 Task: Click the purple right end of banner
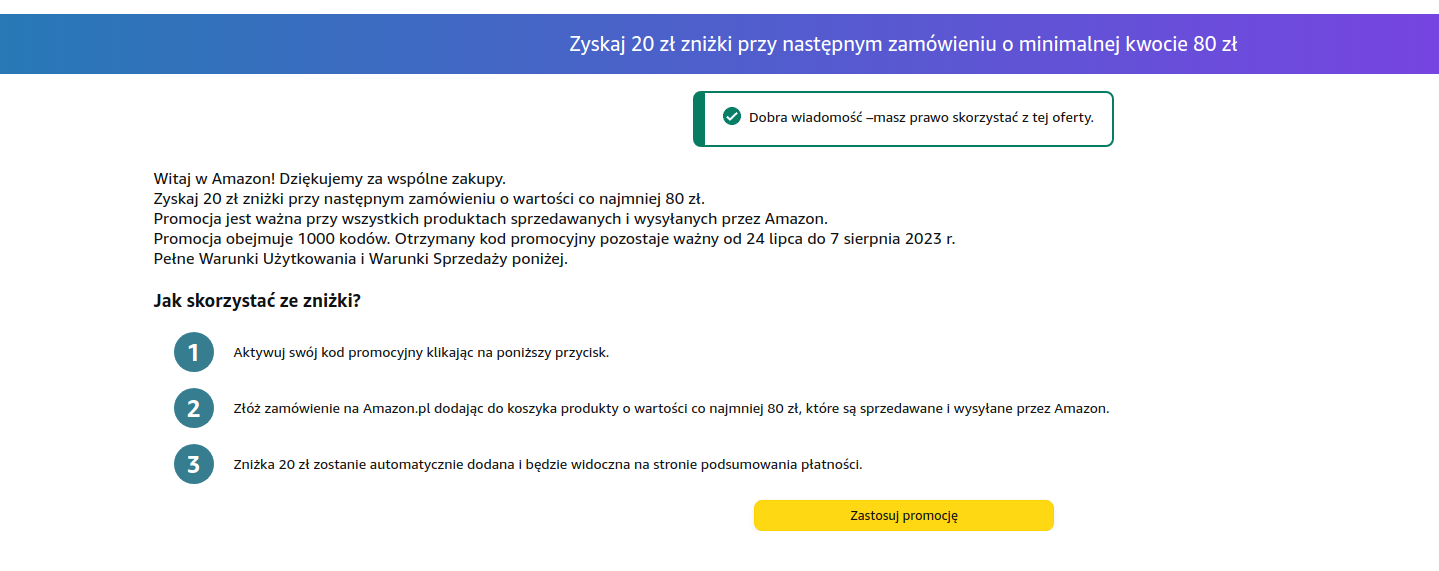[1380, 44]
